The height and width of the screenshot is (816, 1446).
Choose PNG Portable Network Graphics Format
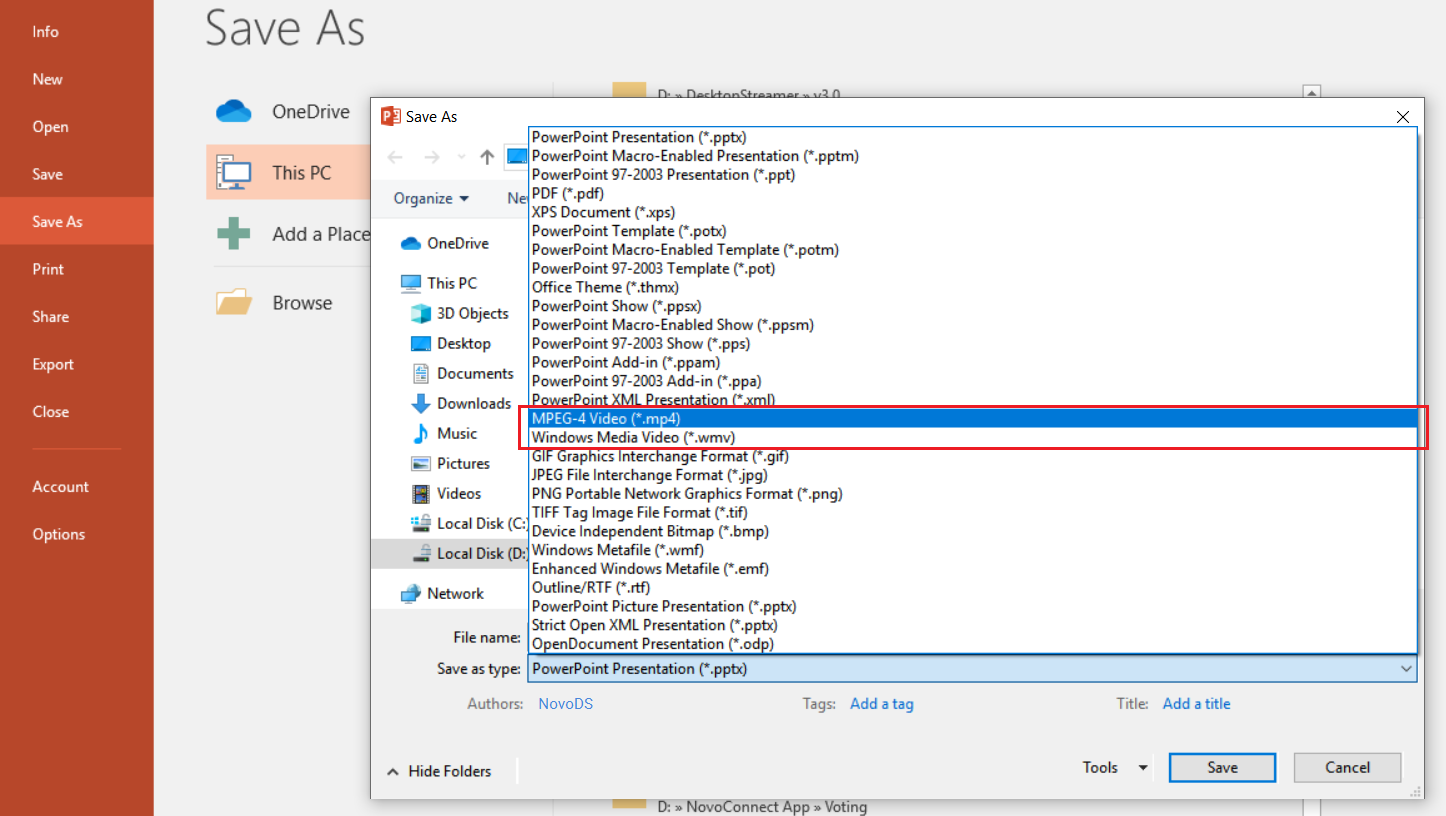(x=973, y=493)
